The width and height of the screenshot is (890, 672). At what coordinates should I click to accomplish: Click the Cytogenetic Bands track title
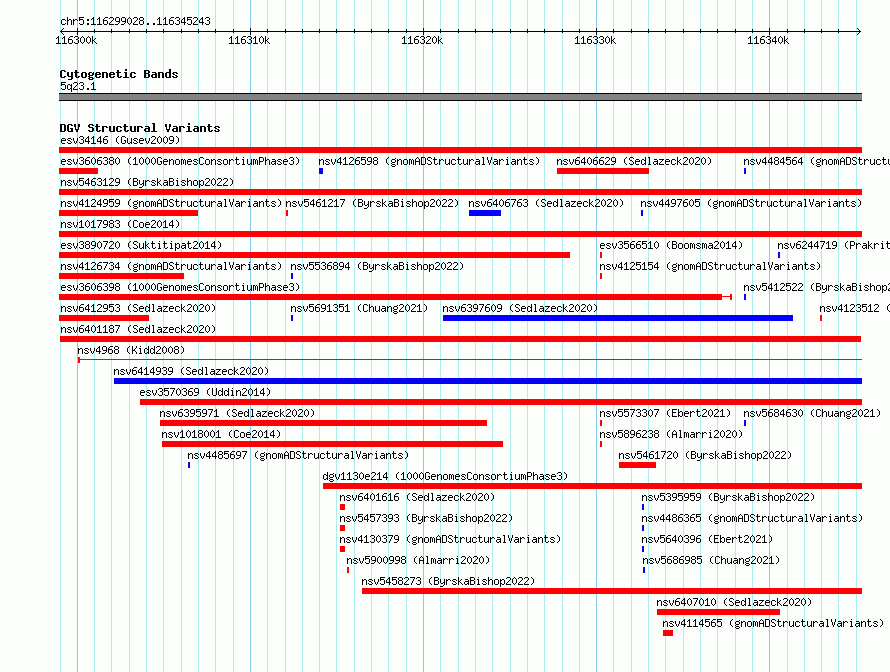(119, 74)
